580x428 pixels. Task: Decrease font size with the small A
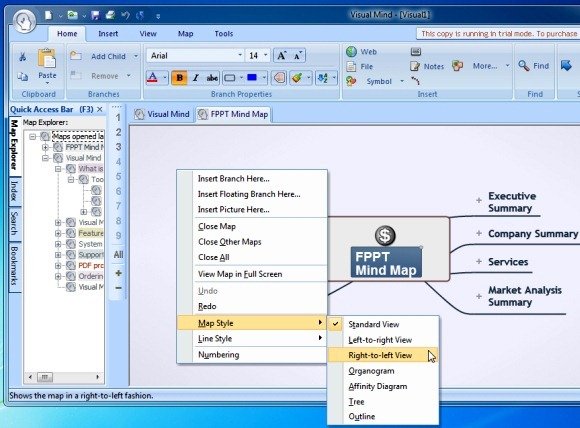[x=297, y=56]
